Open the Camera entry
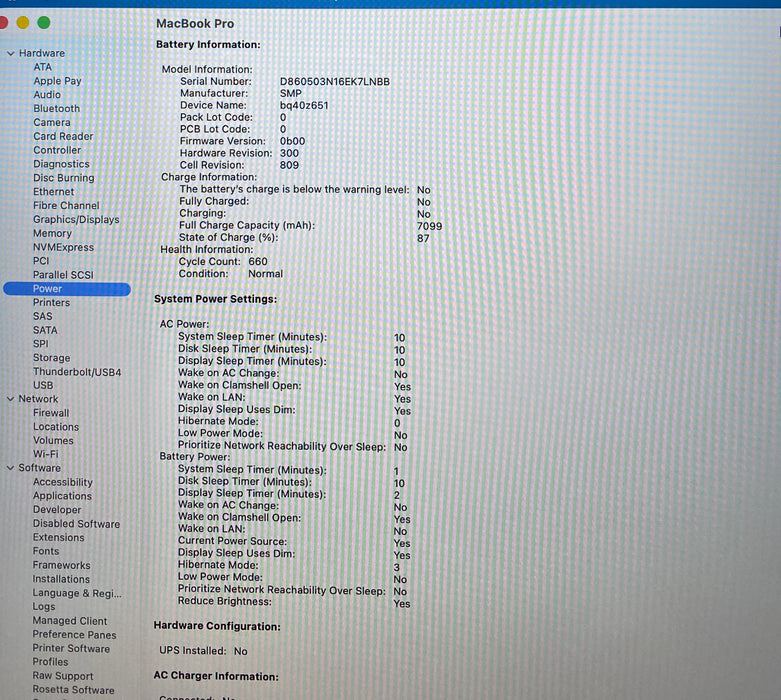This screenshot has height=700, width=781. 52,122
